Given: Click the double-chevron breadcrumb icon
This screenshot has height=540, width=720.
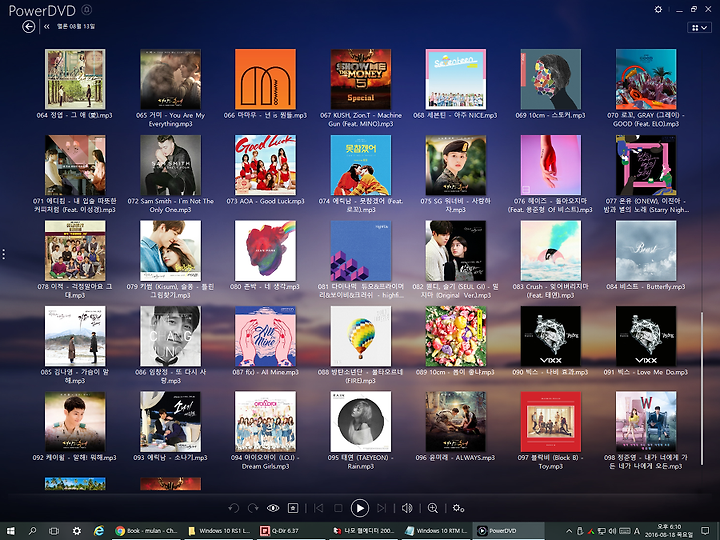Looking at the screenshot, I should point(46,27).
